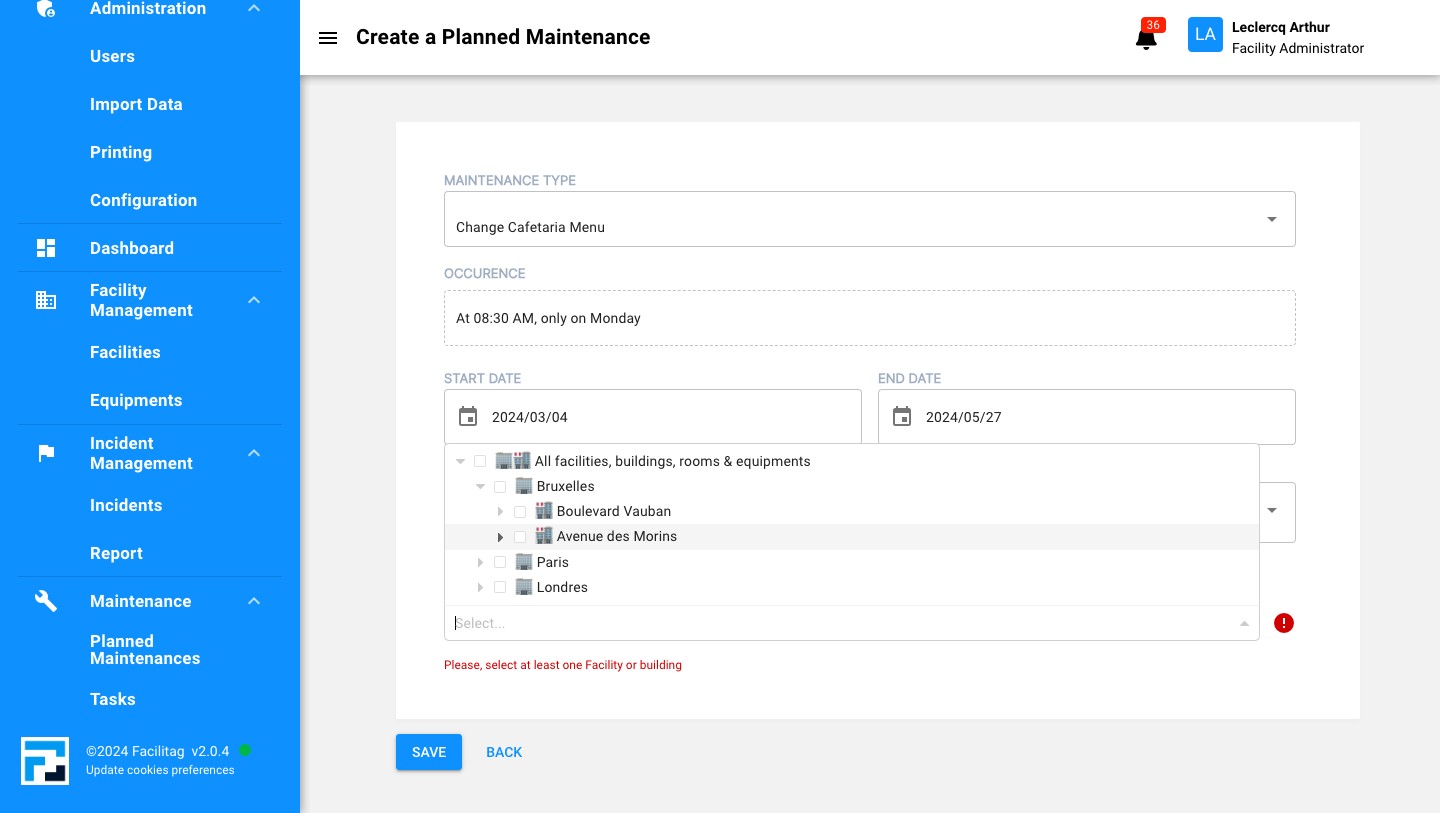Viewport: 1440px width, 813px height.
Task: Select the Paris facility checkbox
Action: click(500, 562)
